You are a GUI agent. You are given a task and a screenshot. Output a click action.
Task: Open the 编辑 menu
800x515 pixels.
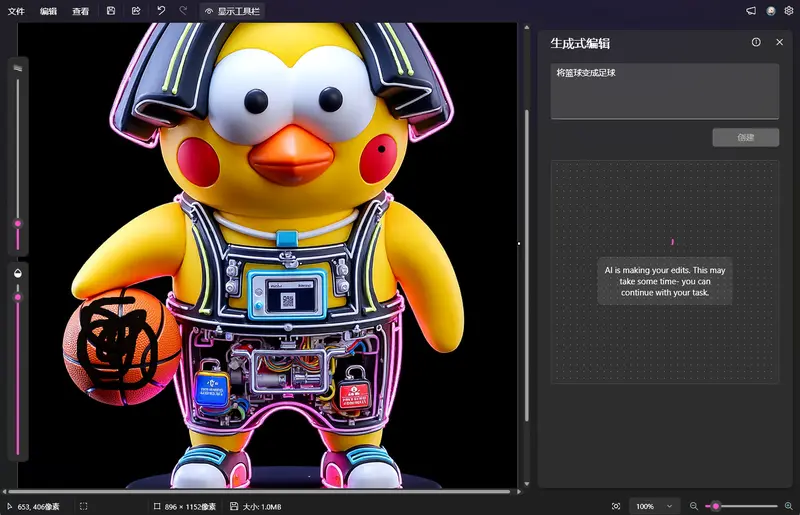tap(48, 11)
